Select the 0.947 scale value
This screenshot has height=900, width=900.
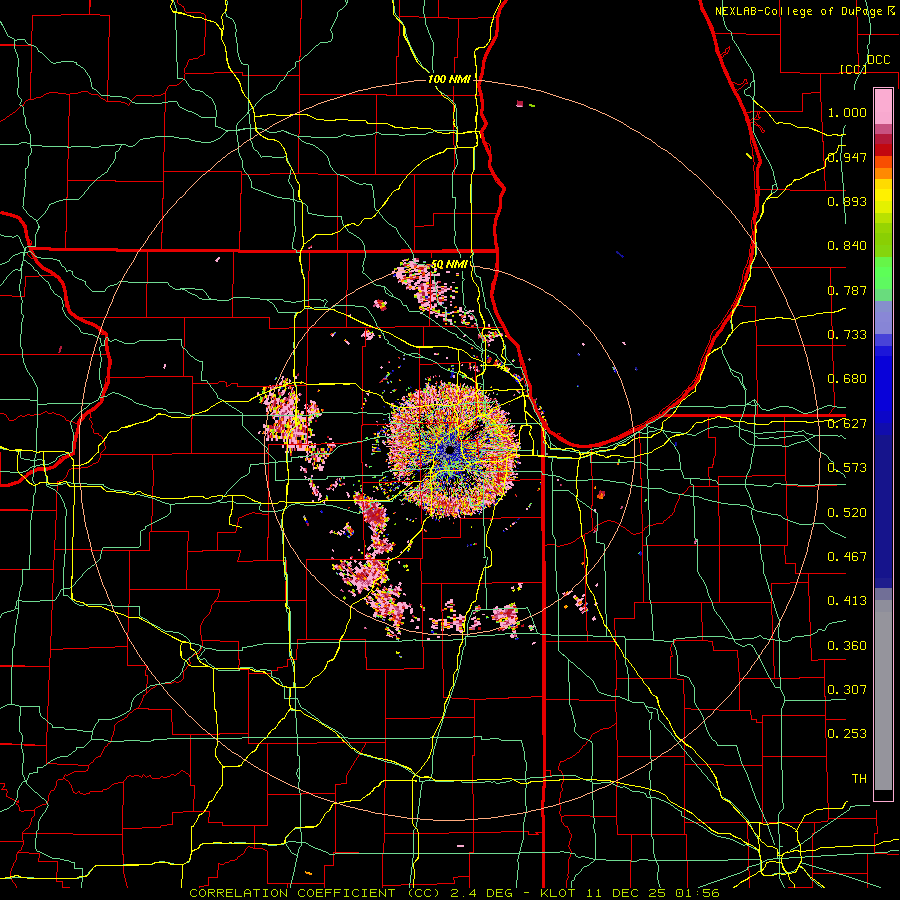(847, 157)
